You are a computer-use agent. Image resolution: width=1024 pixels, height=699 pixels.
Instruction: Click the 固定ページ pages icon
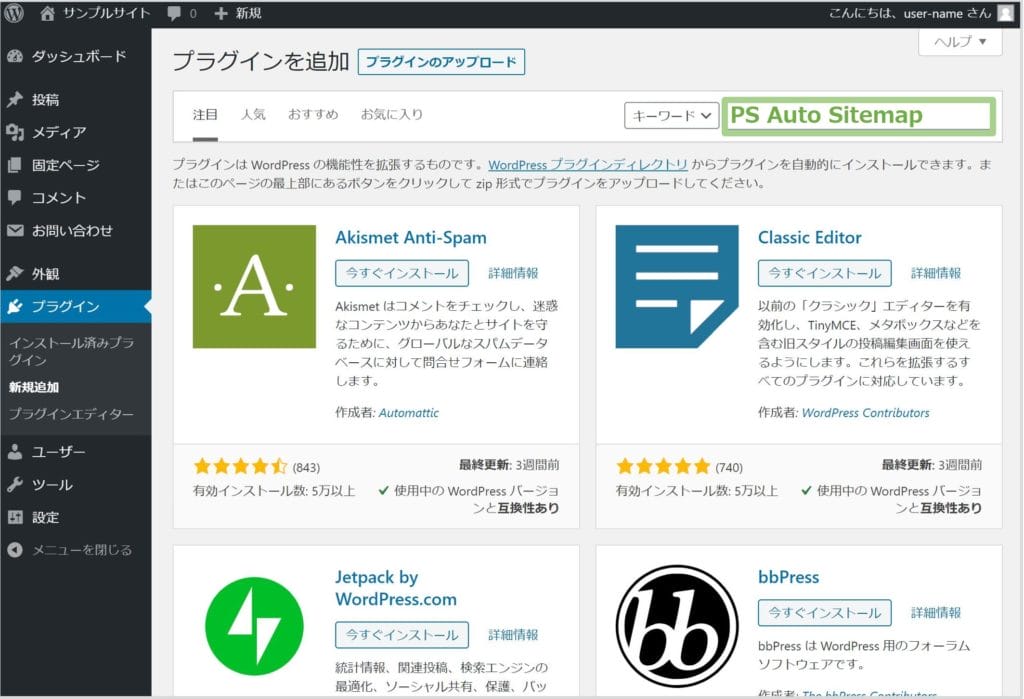[x=15, y=165]
